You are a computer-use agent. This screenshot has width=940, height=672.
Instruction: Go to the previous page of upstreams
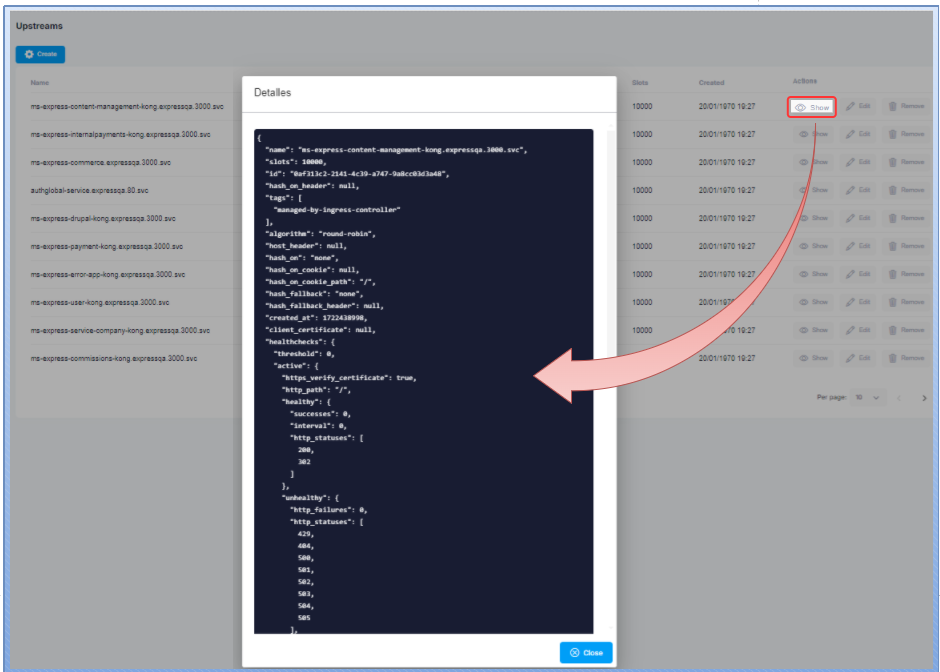click(899, 398)
